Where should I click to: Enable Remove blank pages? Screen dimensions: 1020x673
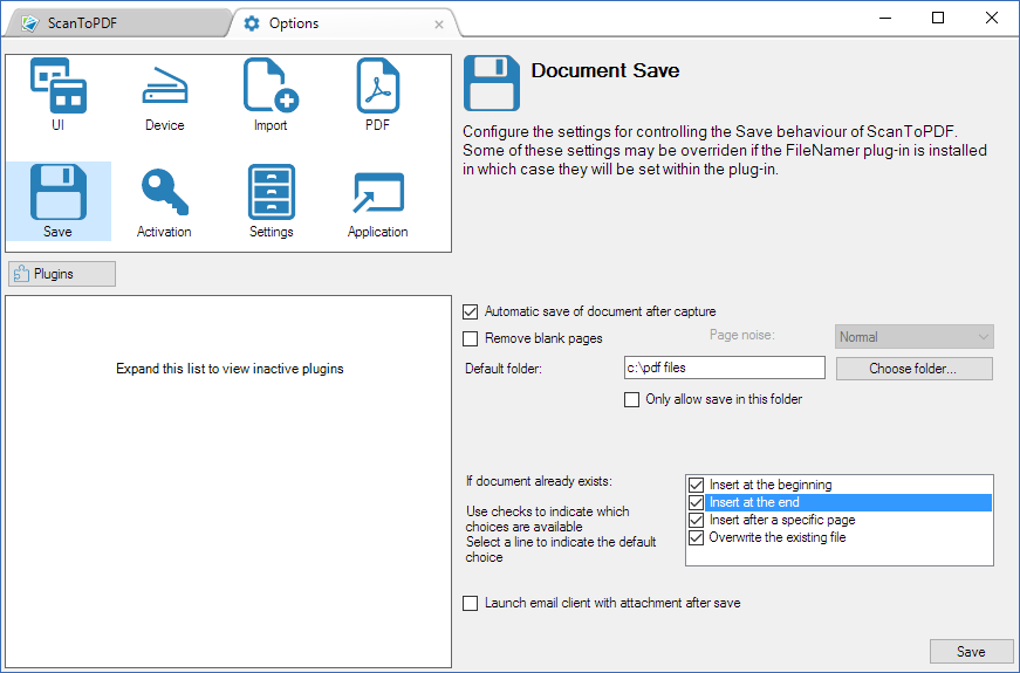click(470, 338)
